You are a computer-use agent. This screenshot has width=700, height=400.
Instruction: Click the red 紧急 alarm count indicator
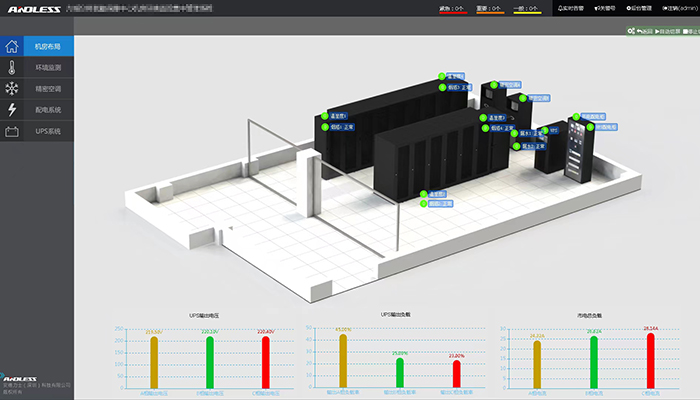[x=452, y=9]
